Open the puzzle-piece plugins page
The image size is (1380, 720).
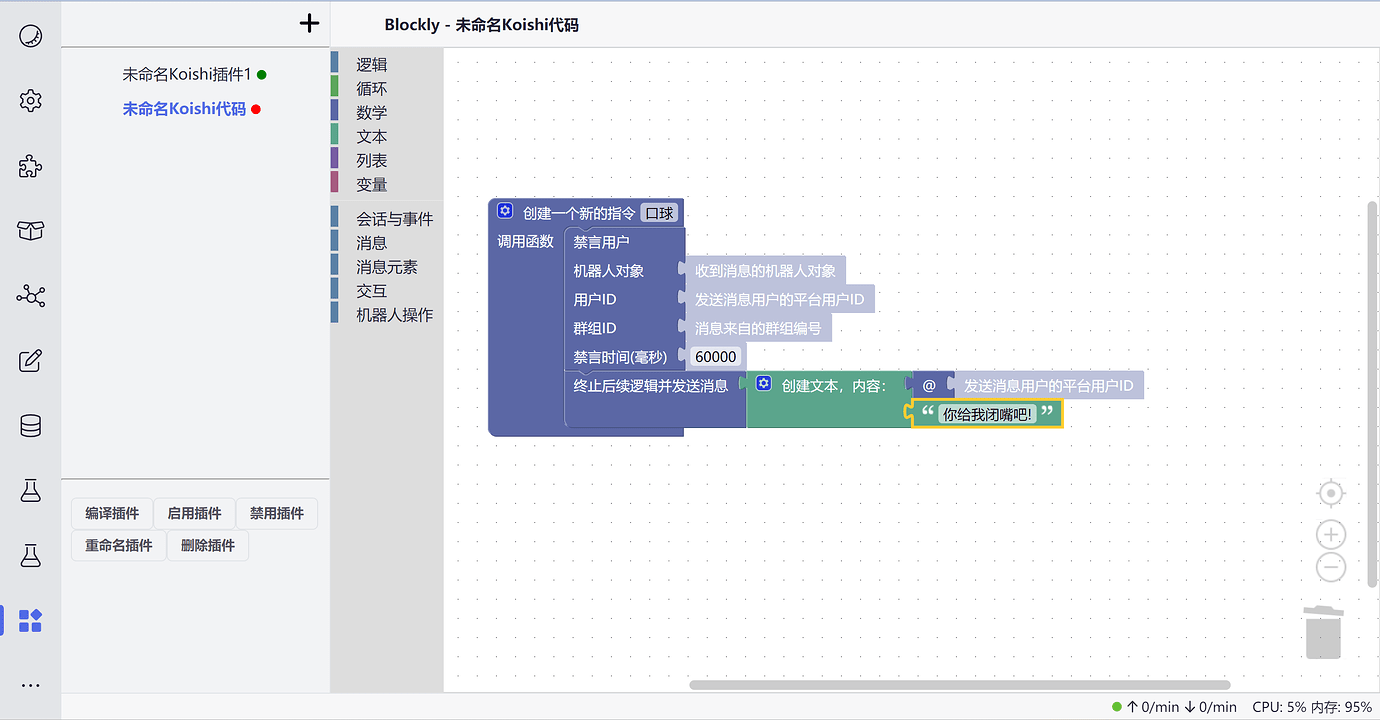tap(31, 166)
